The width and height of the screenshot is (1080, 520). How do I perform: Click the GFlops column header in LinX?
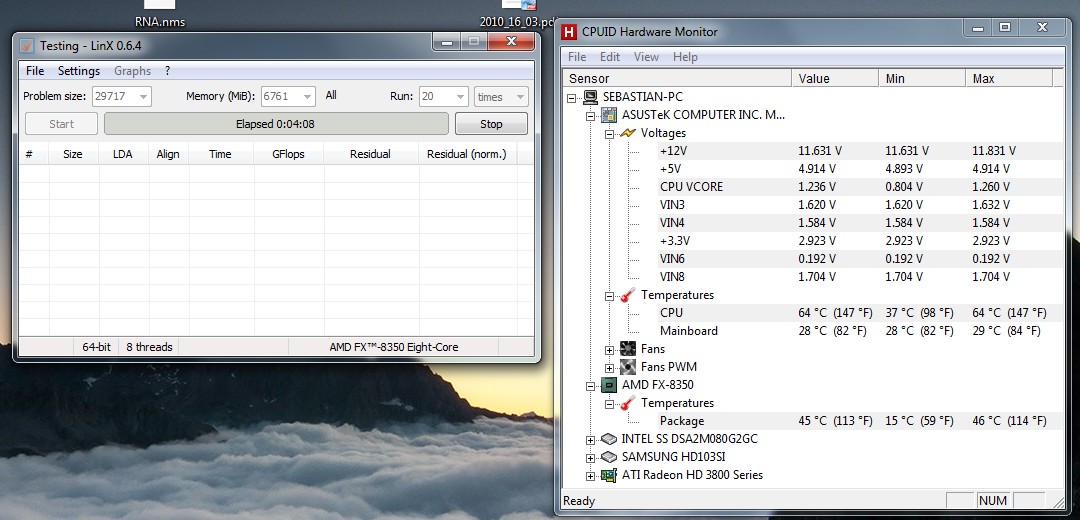pyautogui.click(x=289, y=154)
